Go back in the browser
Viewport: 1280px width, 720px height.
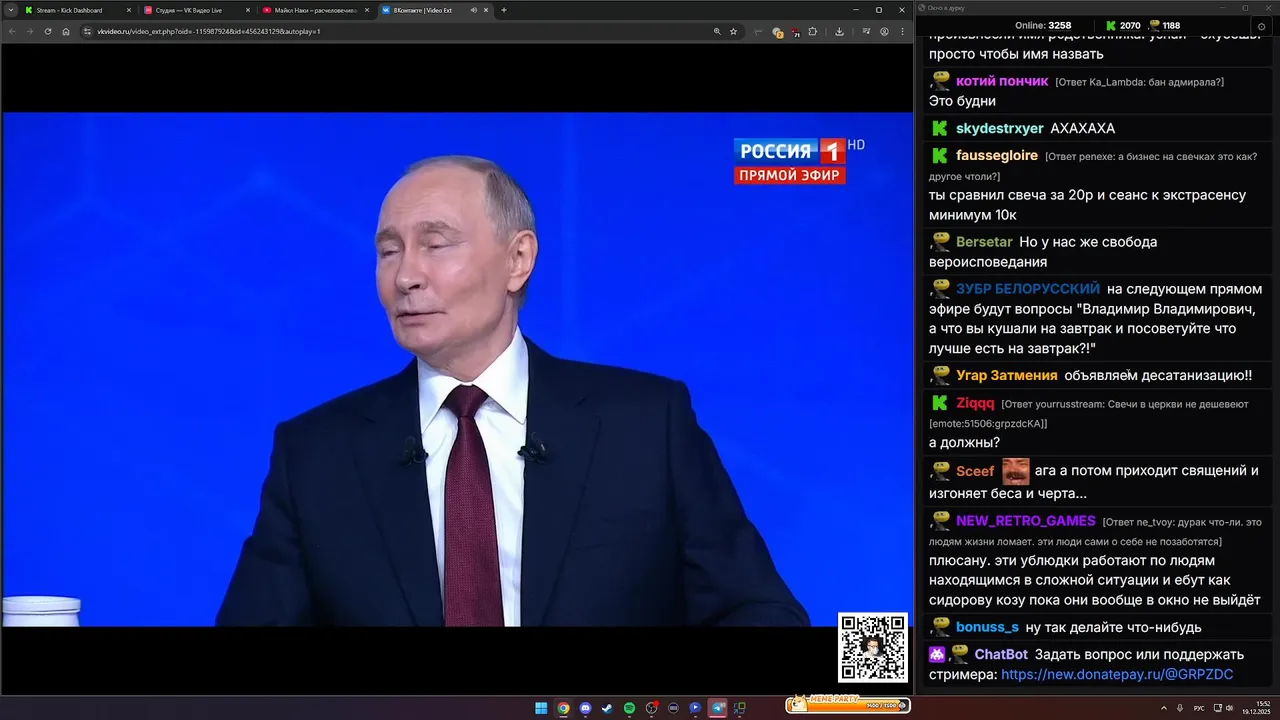[x=12, y=31]
